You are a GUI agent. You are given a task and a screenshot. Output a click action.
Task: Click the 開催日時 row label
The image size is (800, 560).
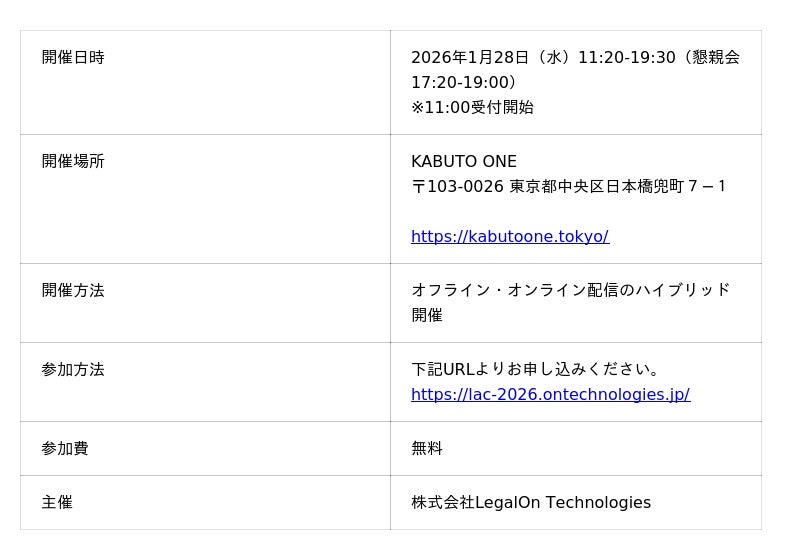click(x=73, y=58)
